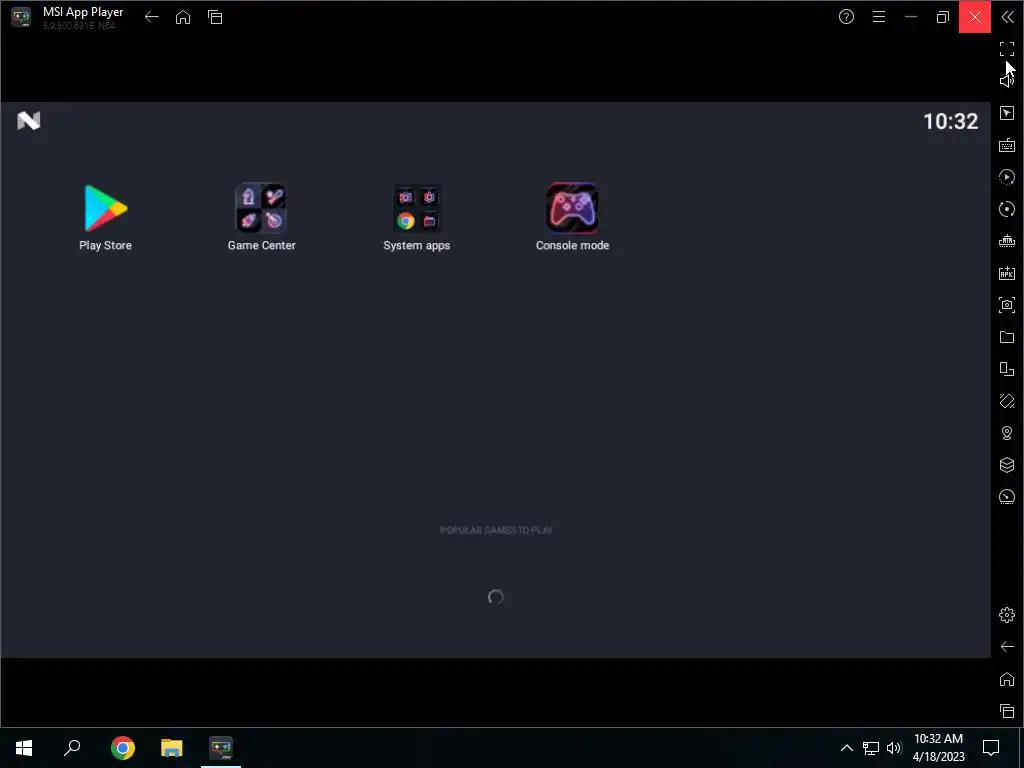The height and width of the screenshot is (768, 1024).
Task: Show hidden system tray icons
Action: [x=846, y=748]
